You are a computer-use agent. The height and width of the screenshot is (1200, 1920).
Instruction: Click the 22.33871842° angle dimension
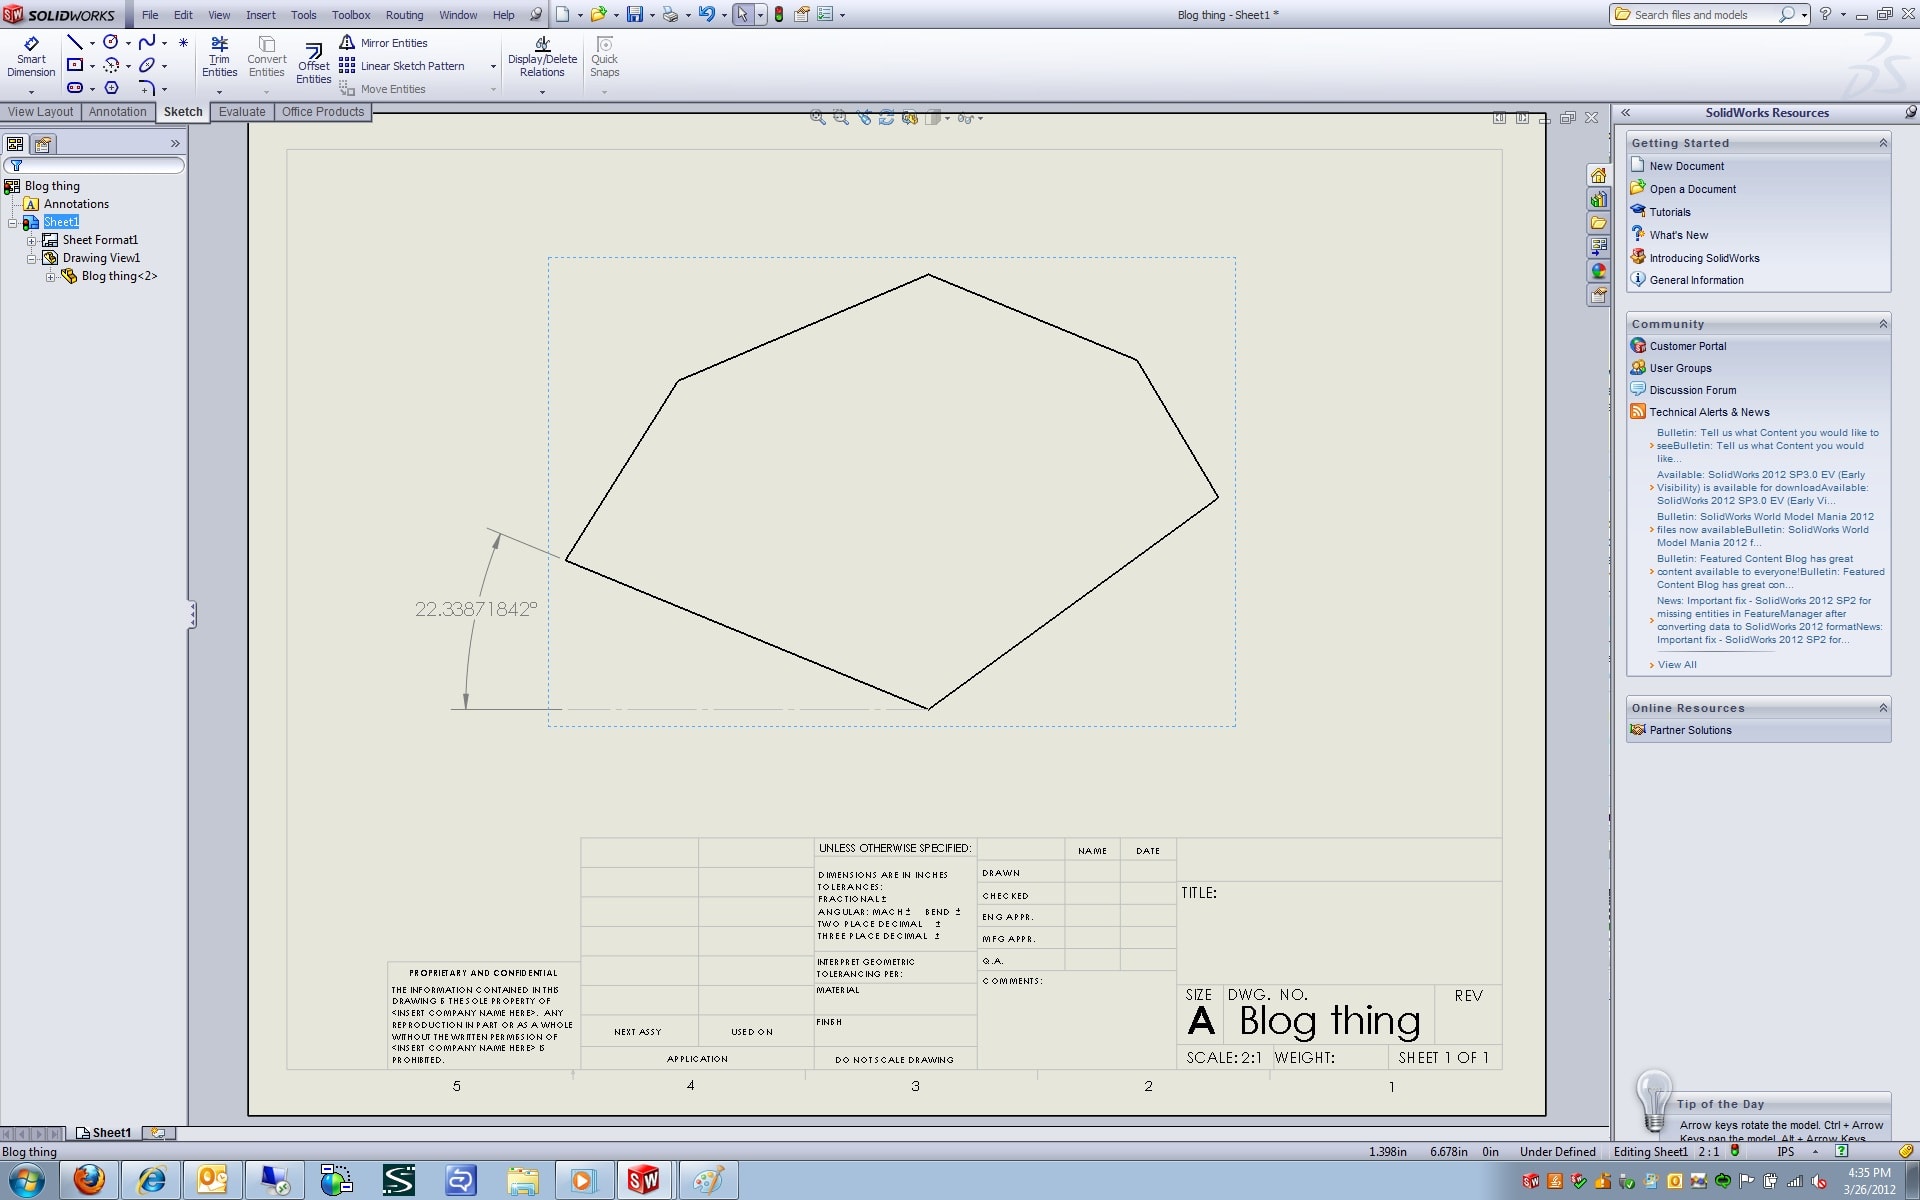point(476,609)
